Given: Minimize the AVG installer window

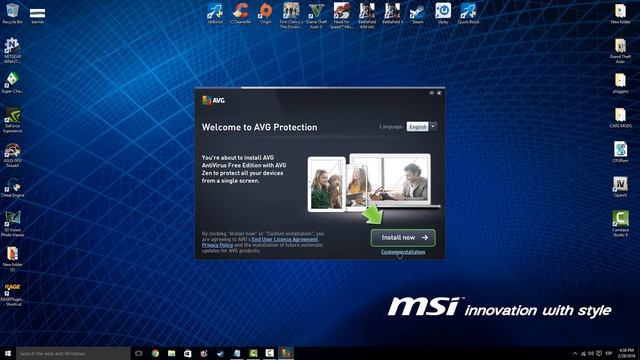Looking at the screenshot, I should click(431, 93).
